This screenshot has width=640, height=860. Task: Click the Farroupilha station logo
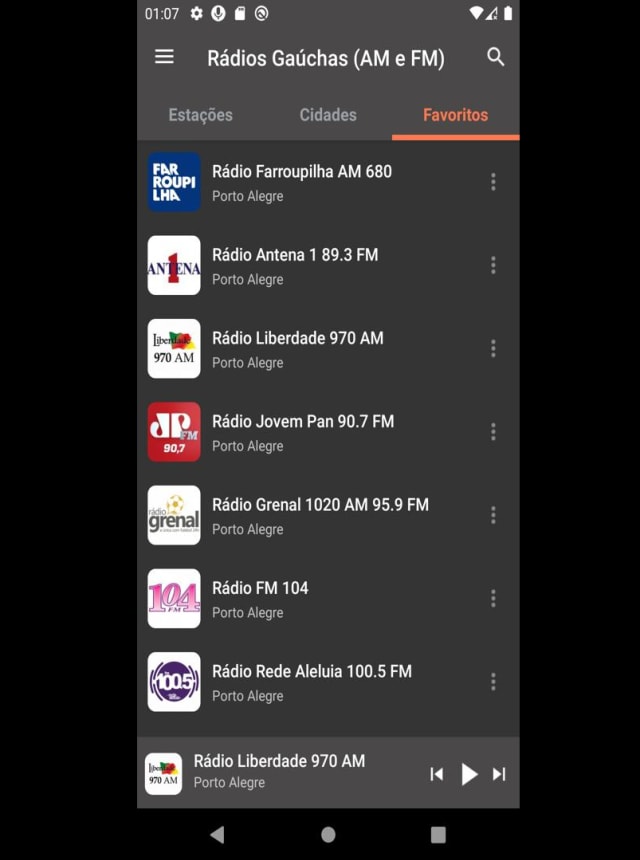pos(174,182)
